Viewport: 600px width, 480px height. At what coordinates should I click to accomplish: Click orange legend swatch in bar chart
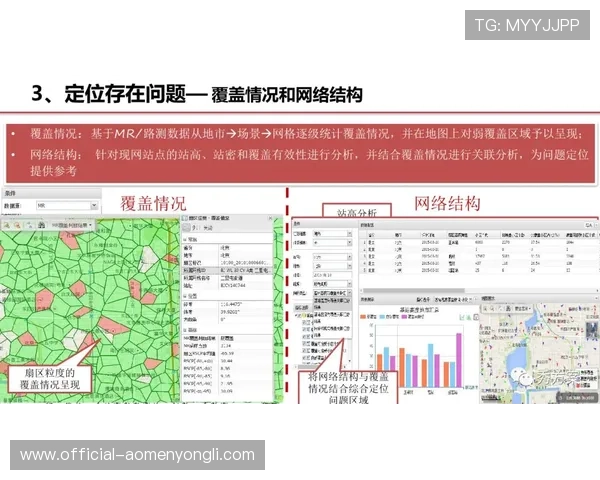(x=364, y=317)
